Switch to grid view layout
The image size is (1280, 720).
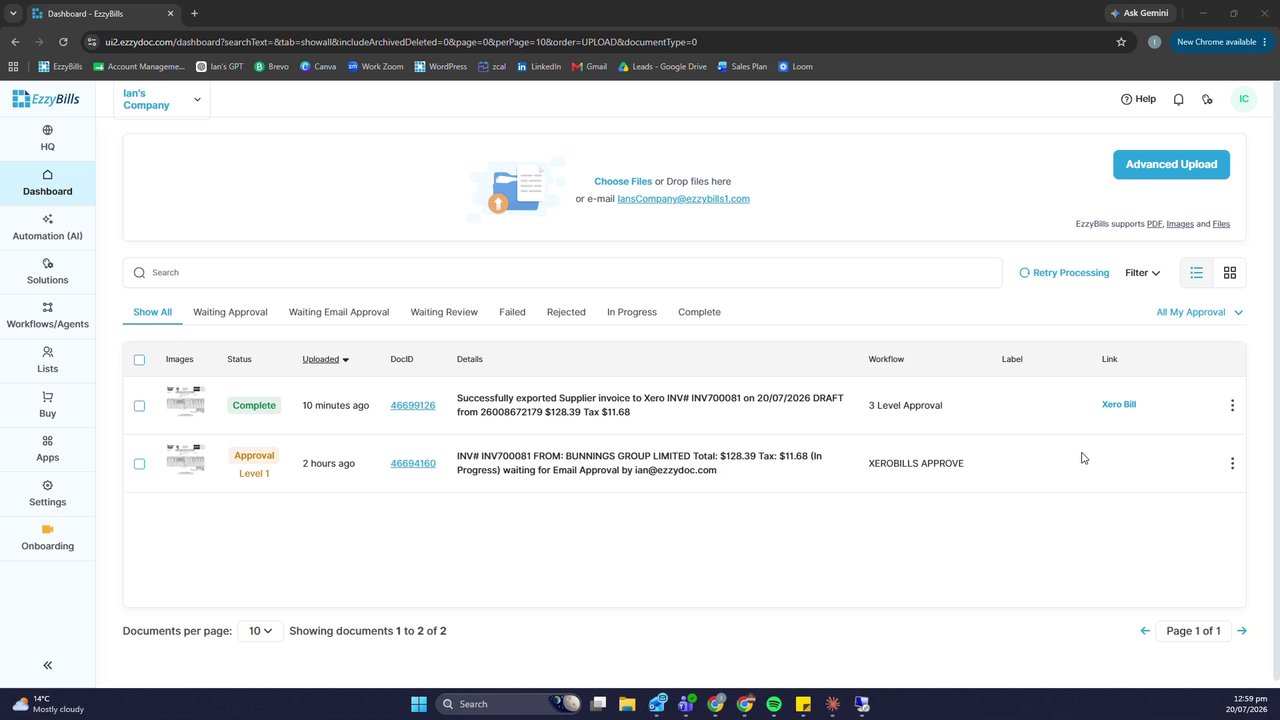pyautogui.click(x=1230, y=272)
